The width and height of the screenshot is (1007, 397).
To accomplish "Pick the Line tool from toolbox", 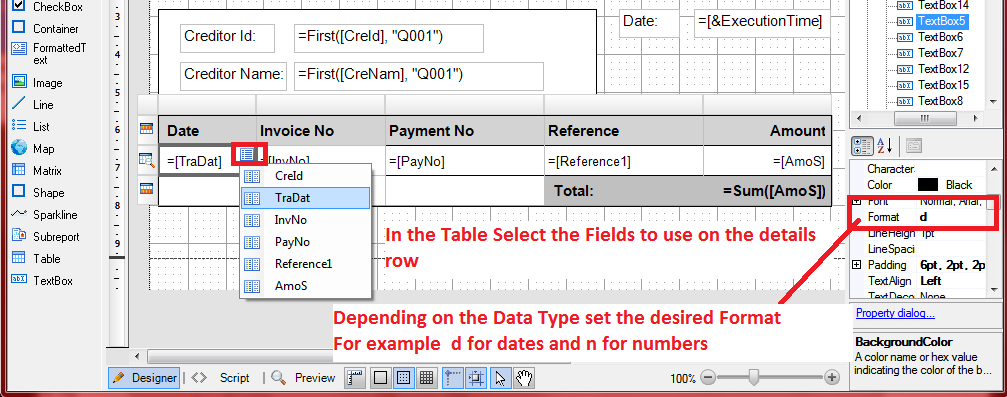I will [x=33, y=104].
